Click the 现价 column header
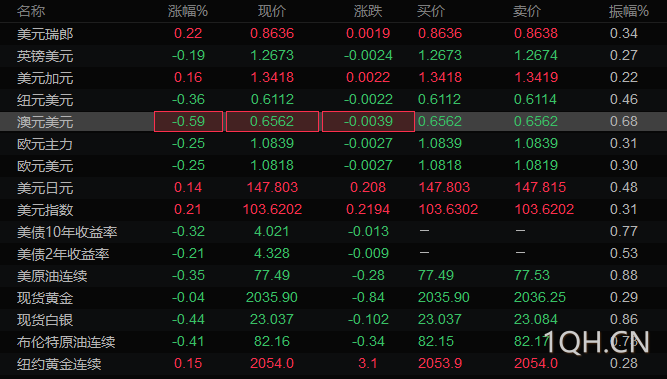This screenshot has height=379, width=667. tap(272, 11)
